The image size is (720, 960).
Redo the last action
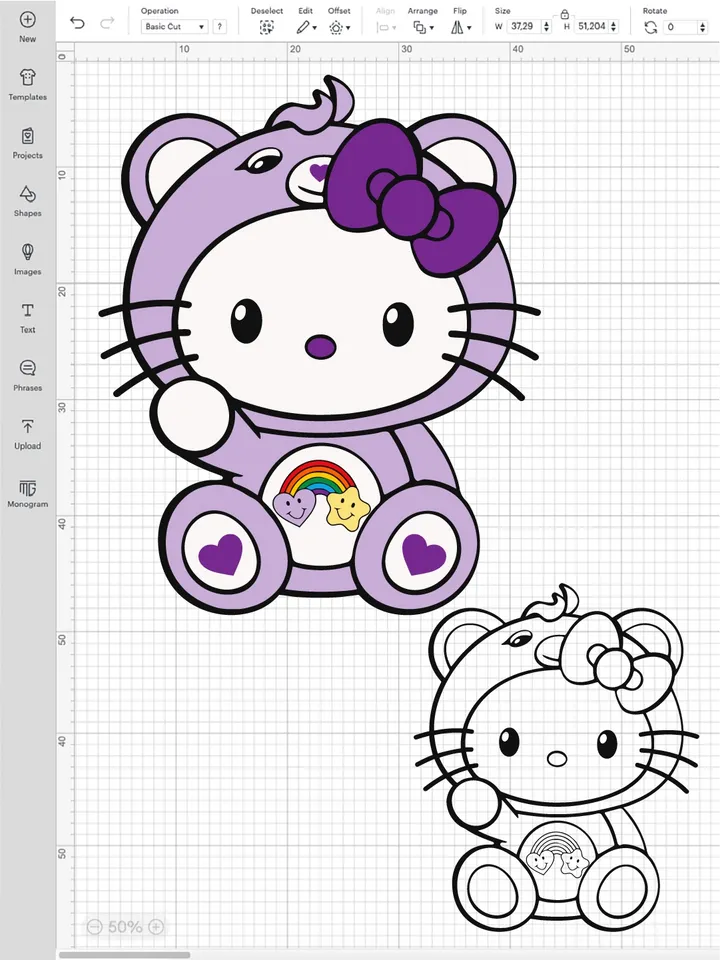[x=107, y=24]
